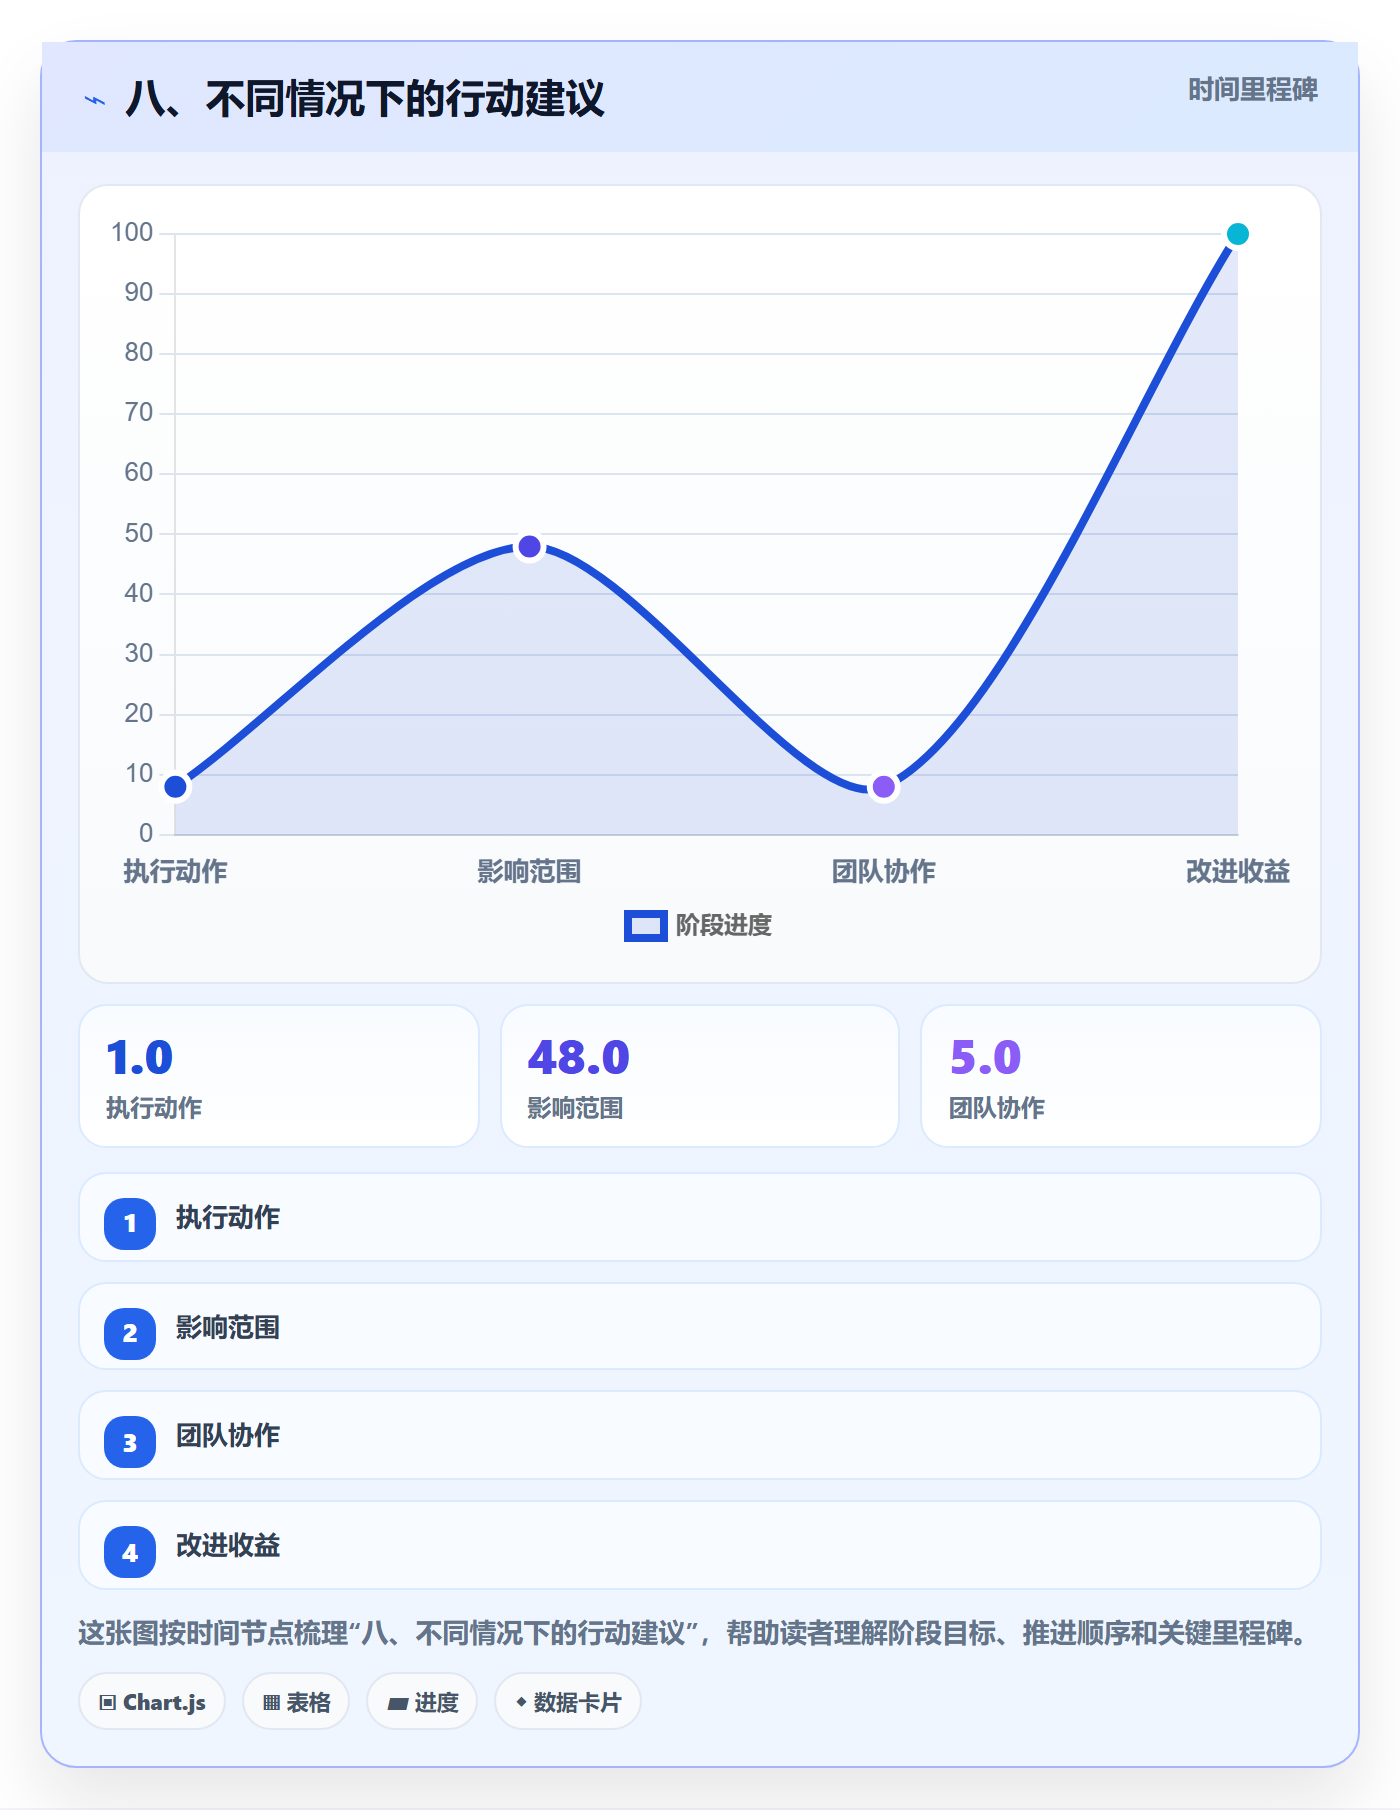Click the 1.0 stat value

click(140, 1058)
